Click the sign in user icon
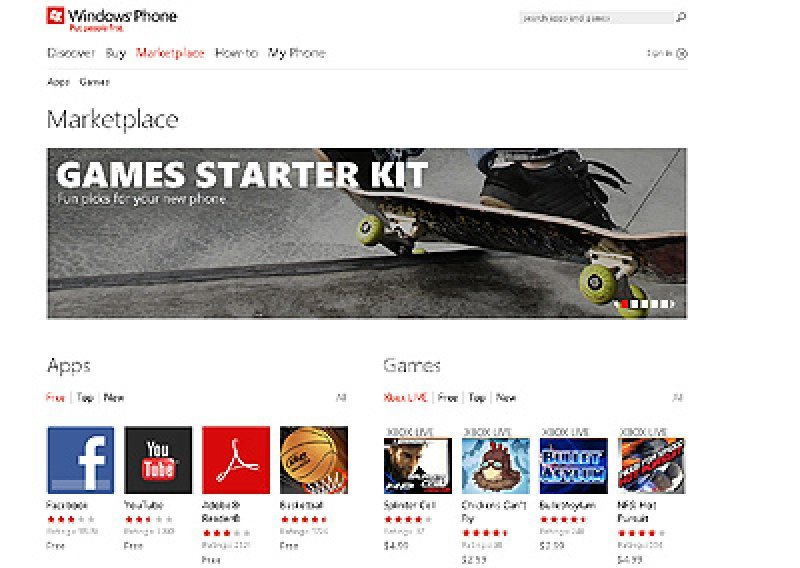The image size is (800, 568). [x=682, y=54]
